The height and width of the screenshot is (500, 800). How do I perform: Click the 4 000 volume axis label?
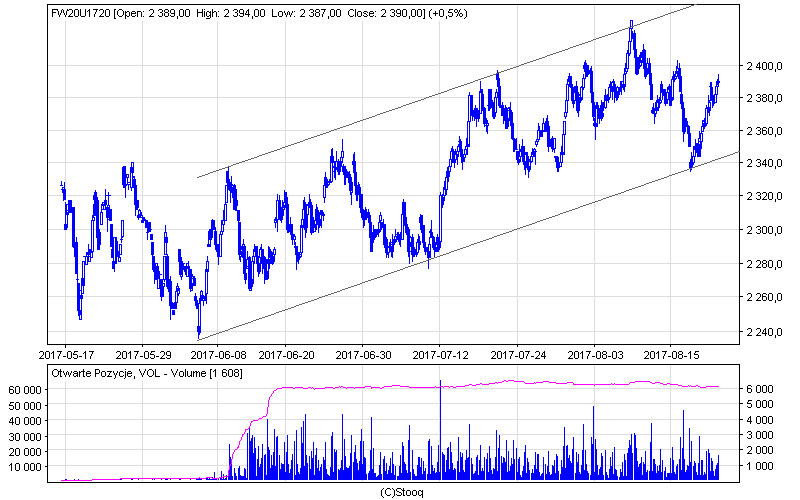tap(760, 420)
